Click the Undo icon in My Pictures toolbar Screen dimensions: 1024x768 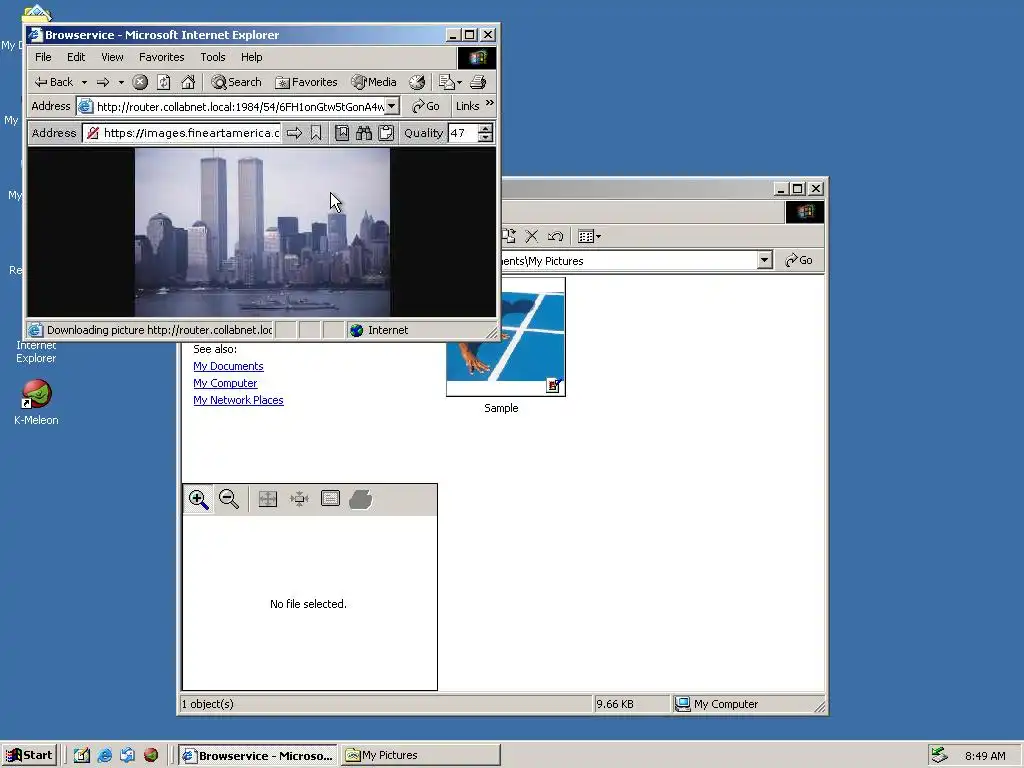click(555, 236)
